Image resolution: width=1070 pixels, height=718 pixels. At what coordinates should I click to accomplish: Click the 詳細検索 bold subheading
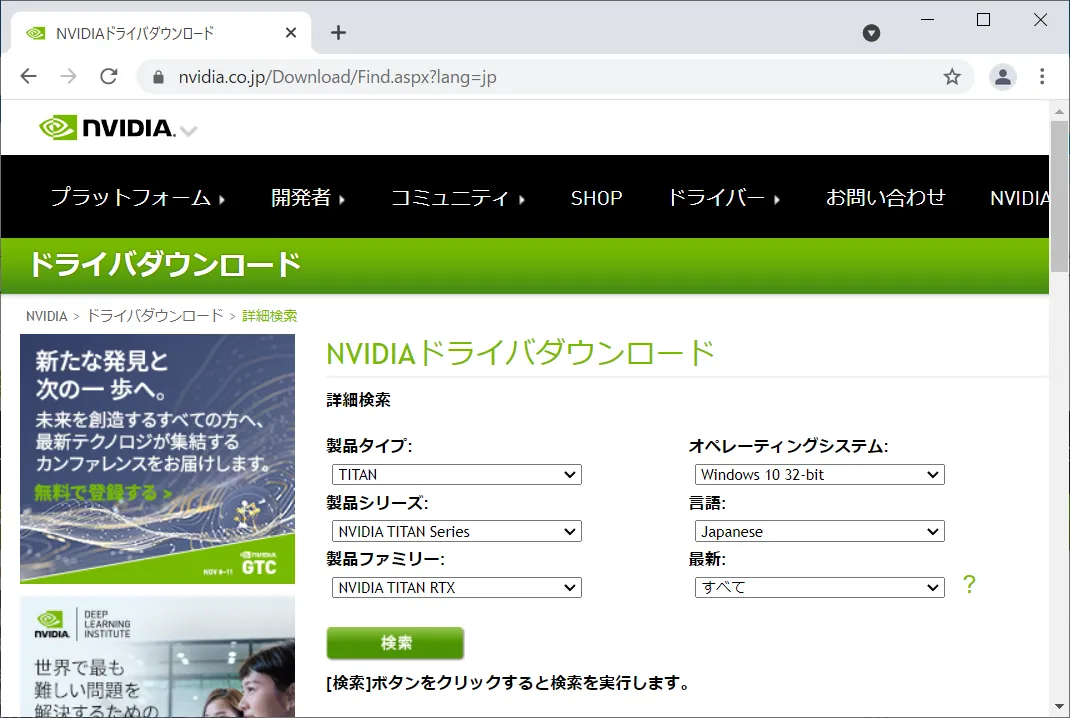coord(358,400)
